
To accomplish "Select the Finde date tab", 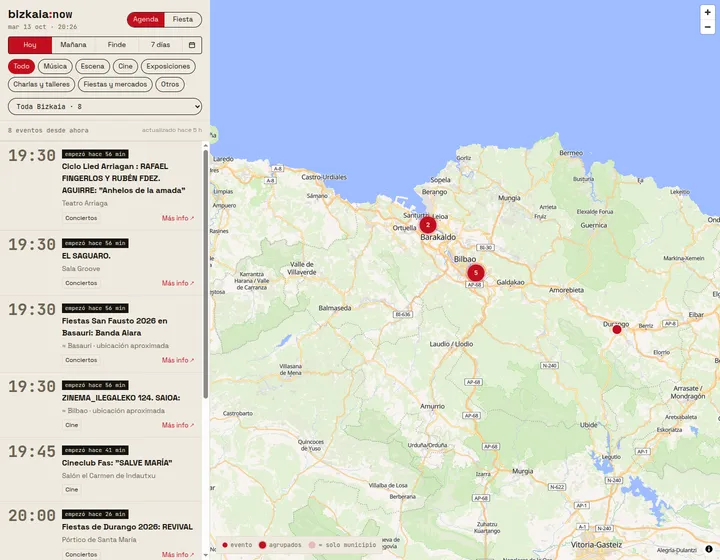I will point(117,45).
